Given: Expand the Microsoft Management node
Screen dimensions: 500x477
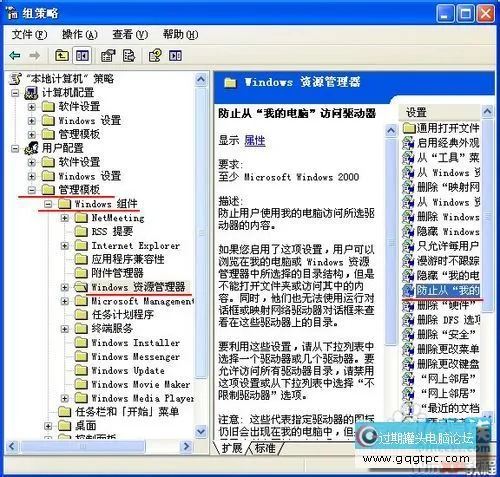Looking at the screenshot, I should pyautogui.click(x=65, y=301).
